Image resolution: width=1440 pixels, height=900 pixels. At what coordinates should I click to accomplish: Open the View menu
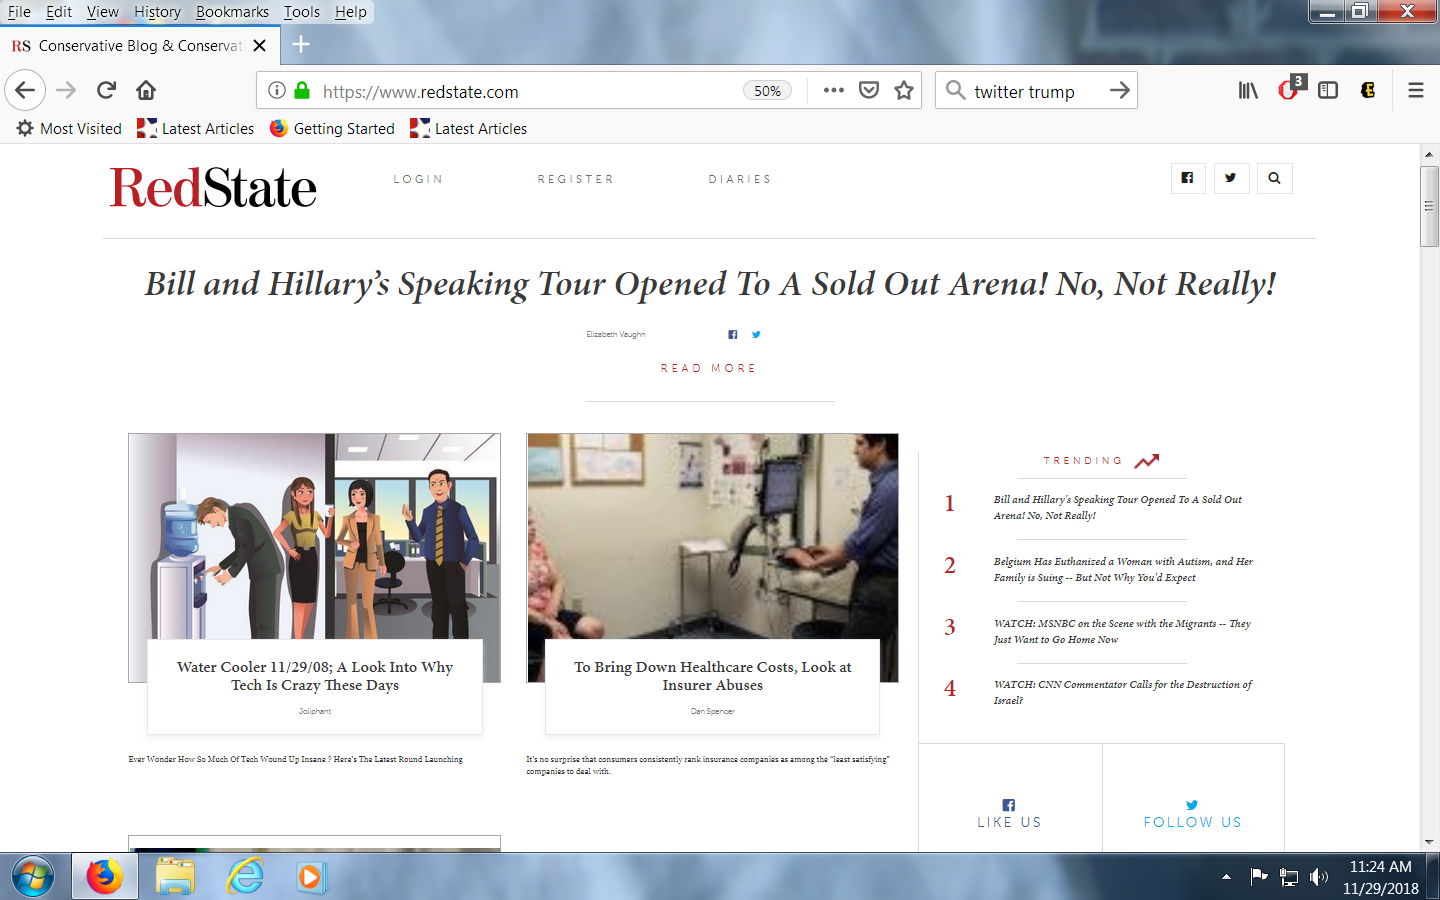point(102,12)
